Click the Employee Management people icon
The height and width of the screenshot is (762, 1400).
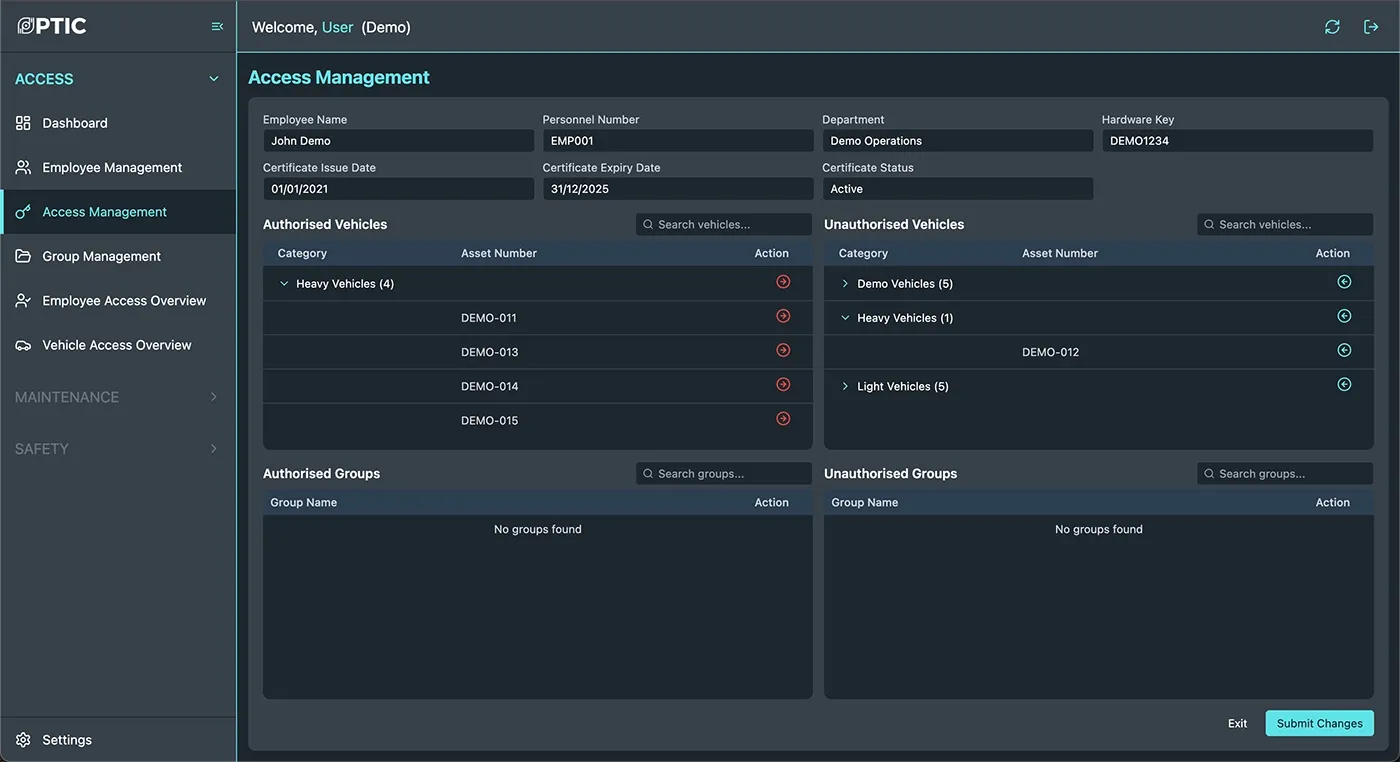tap(23, 167)
